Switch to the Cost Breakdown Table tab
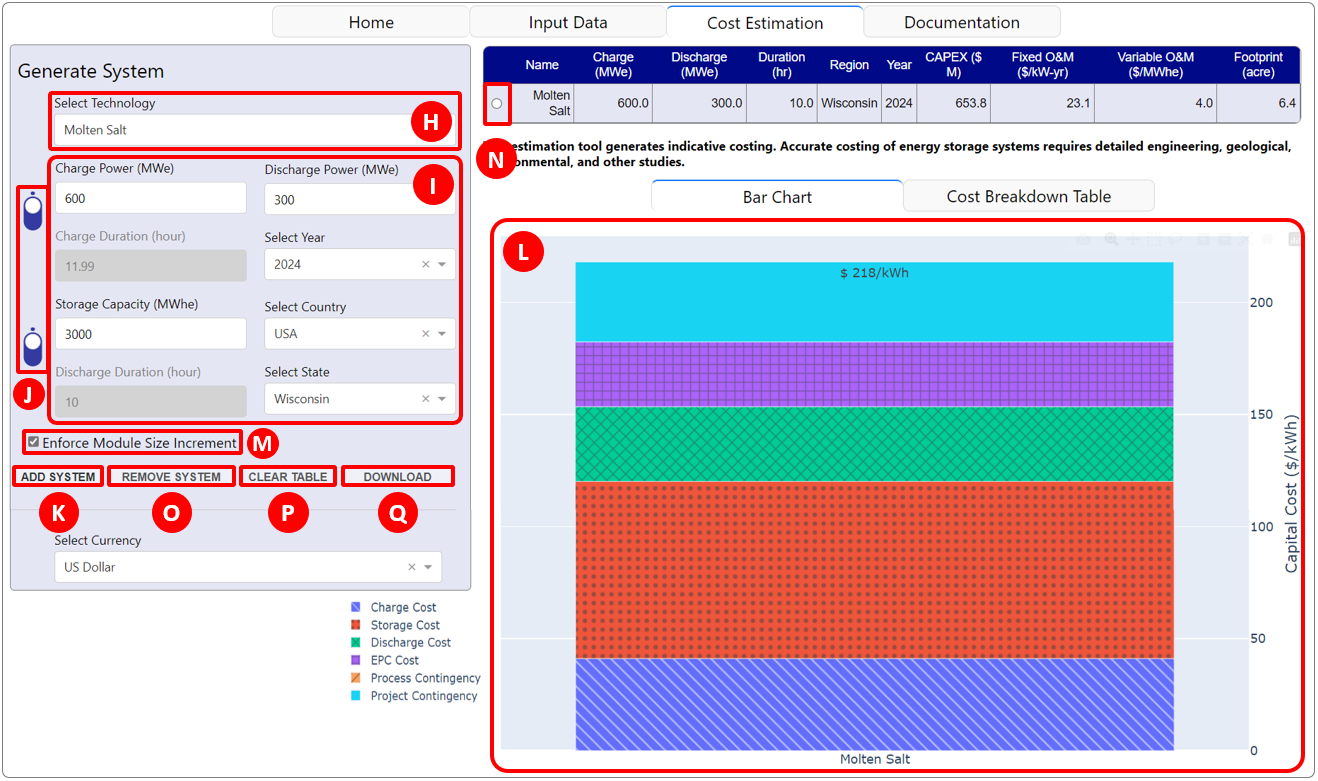1318x781 pixels. pos(1029,196)
